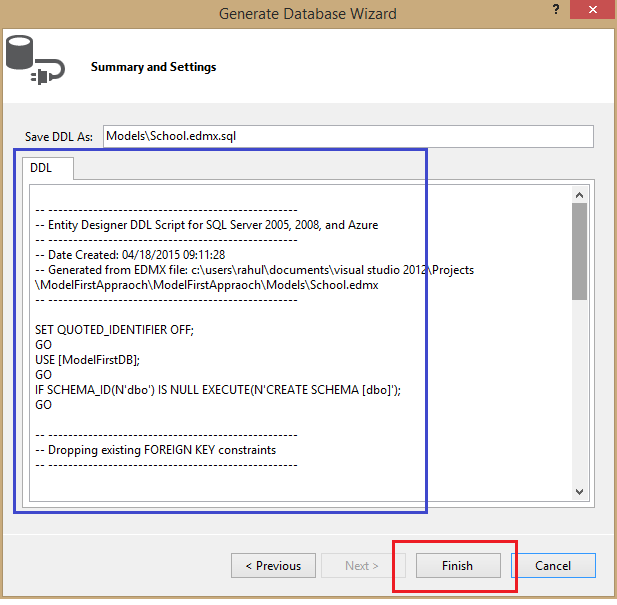Click the 'Entity Designer DDL Script' comment line
Screen dimensions: 617x605
207,225
